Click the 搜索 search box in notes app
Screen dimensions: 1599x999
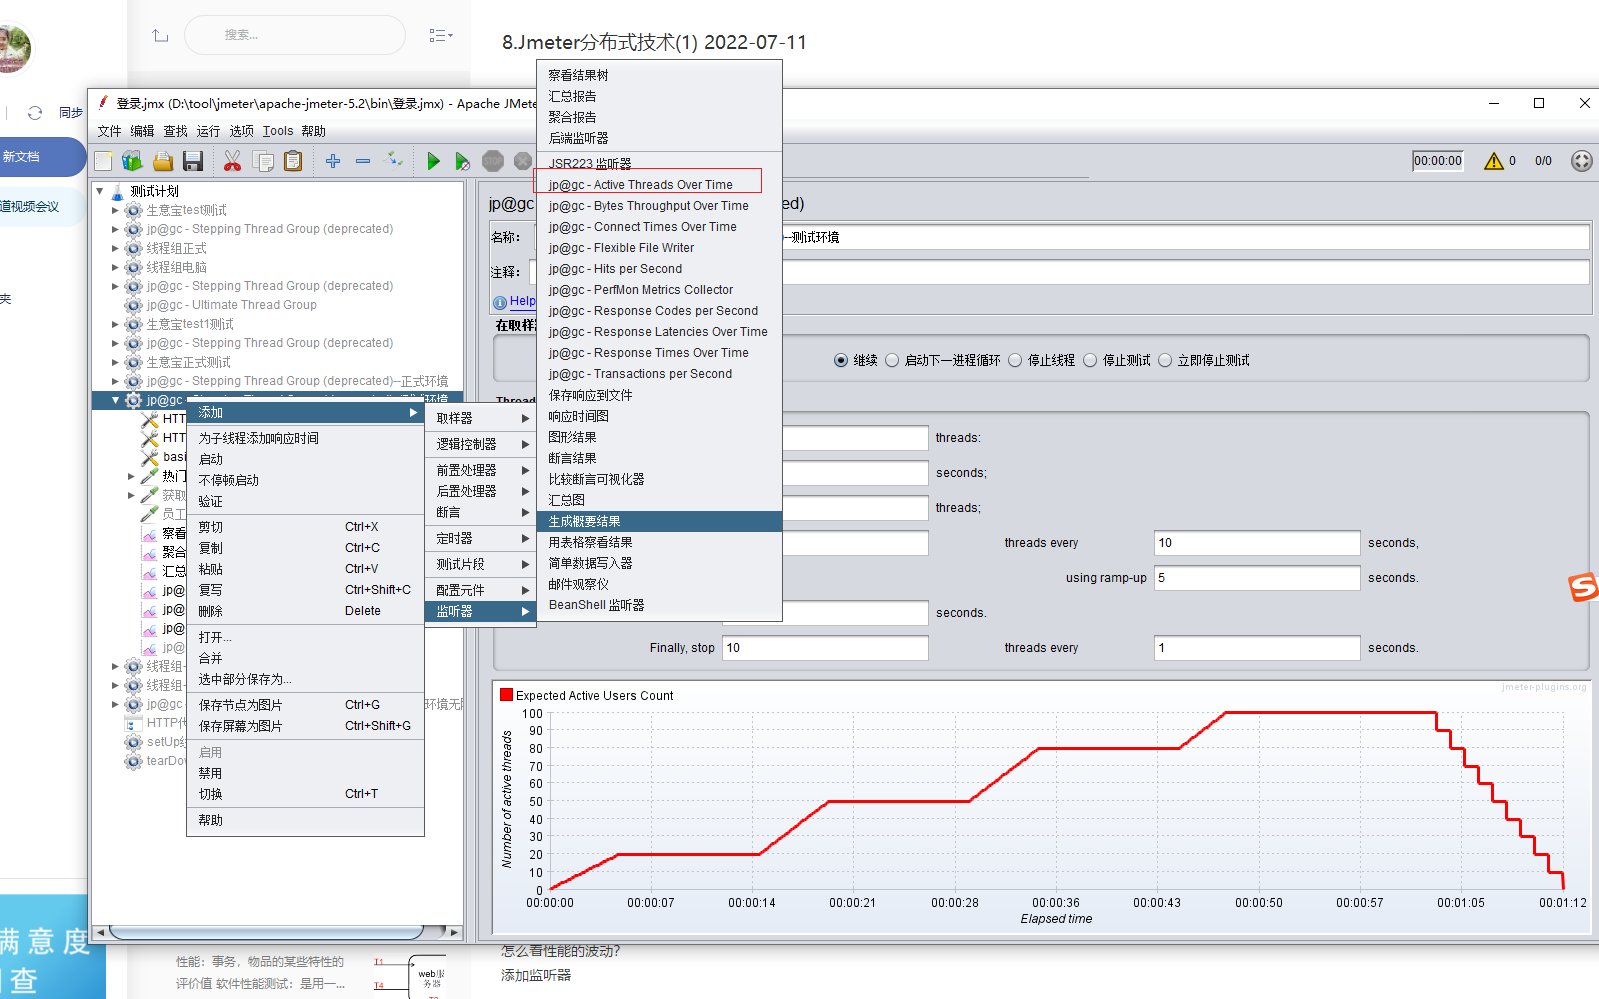(295, 35)
